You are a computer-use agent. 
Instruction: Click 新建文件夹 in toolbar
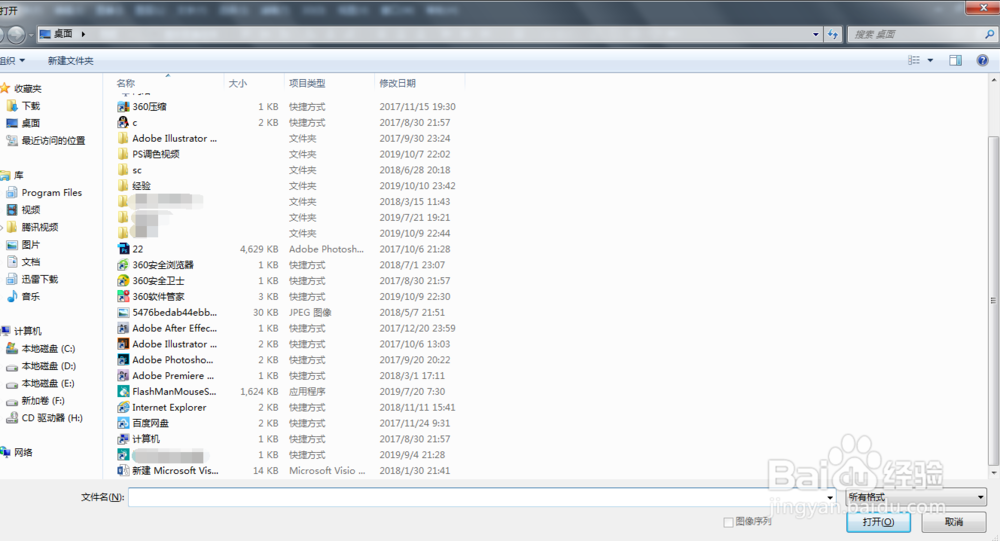tap(71, 61)
